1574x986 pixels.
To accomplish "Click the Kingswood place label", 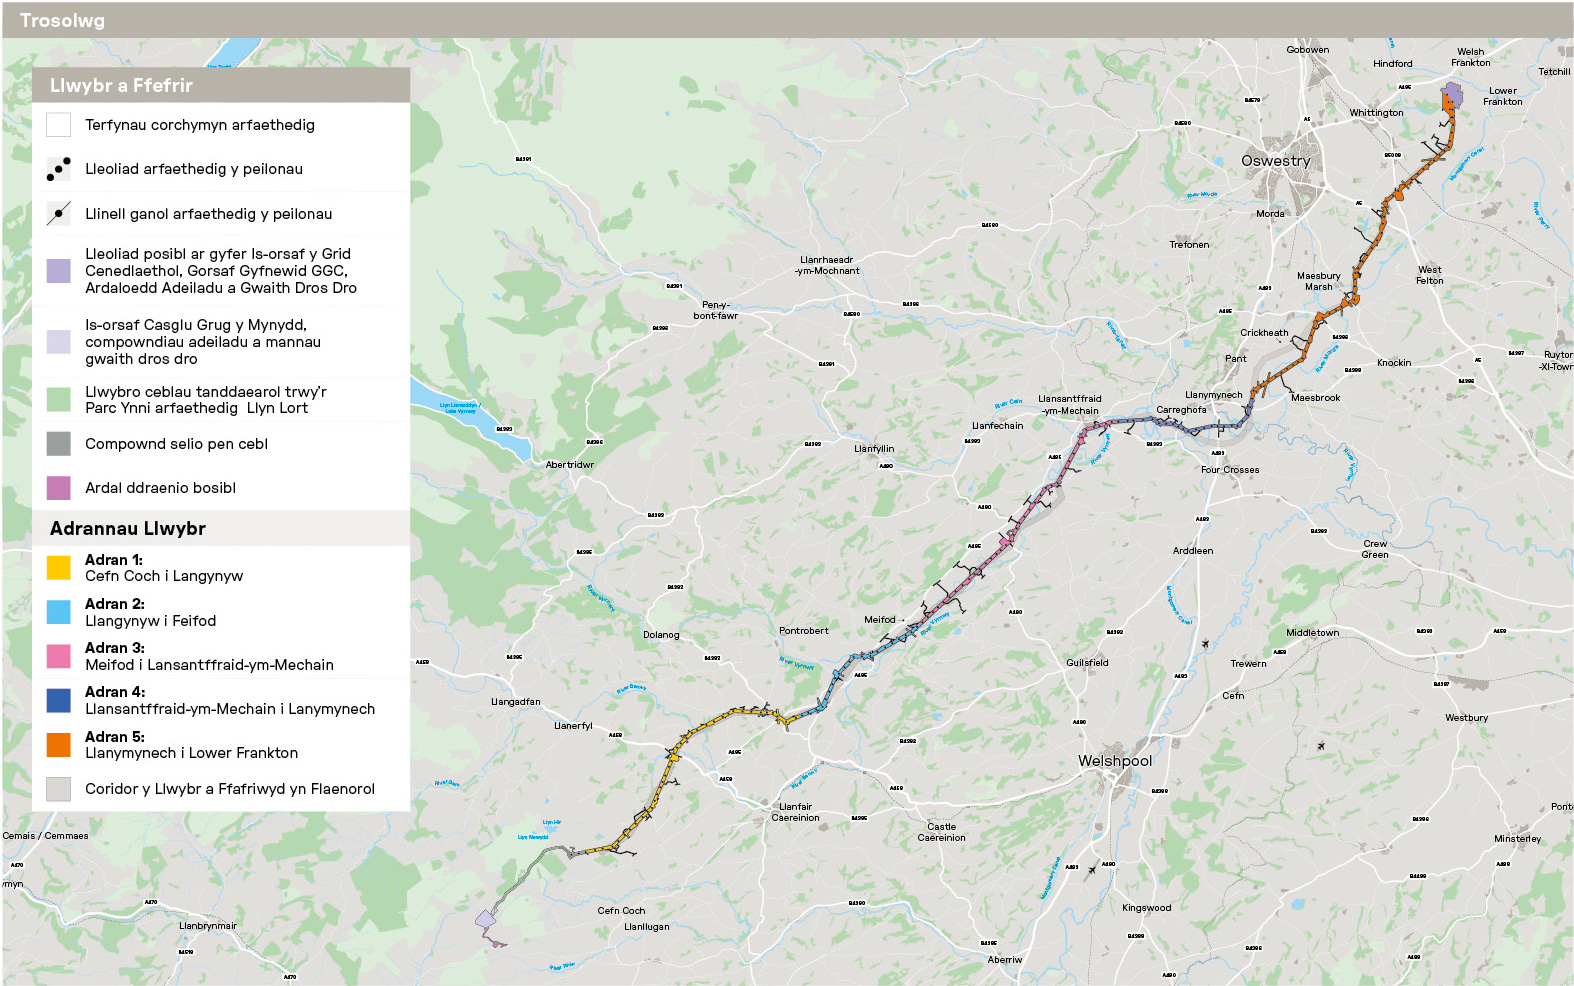I will [x=1146, y=909].
